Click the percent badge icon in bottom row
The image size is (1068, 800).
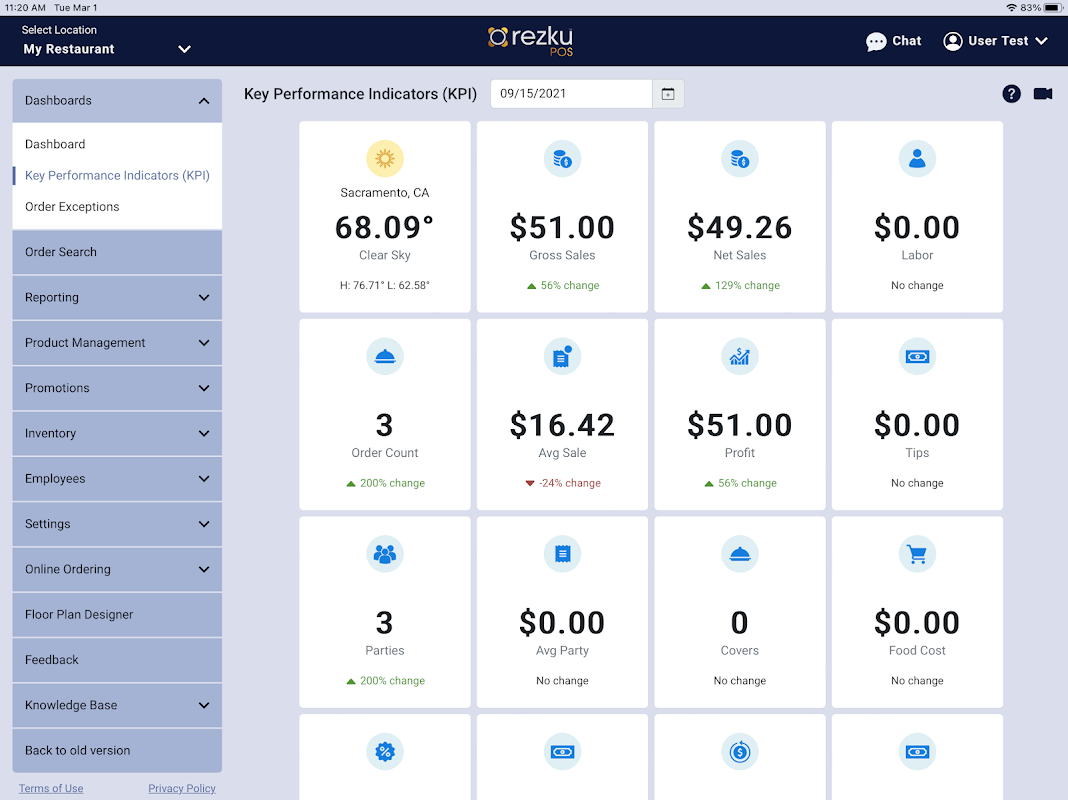385,752
